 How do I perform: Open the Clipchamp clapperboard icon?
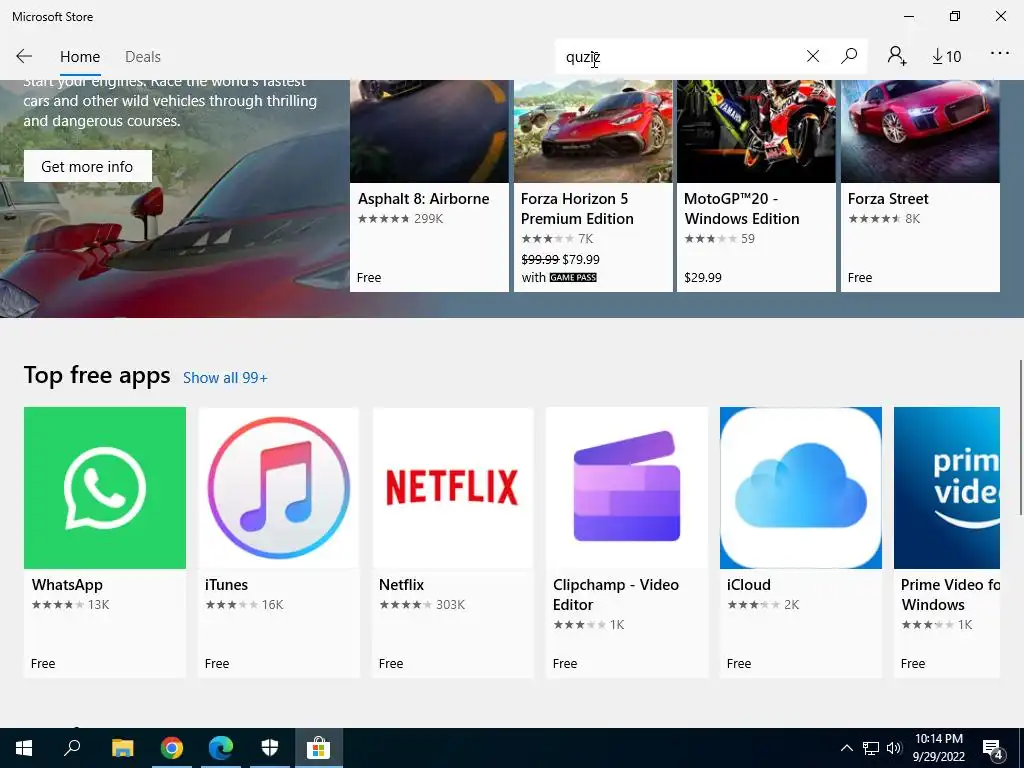pos(627,488)
